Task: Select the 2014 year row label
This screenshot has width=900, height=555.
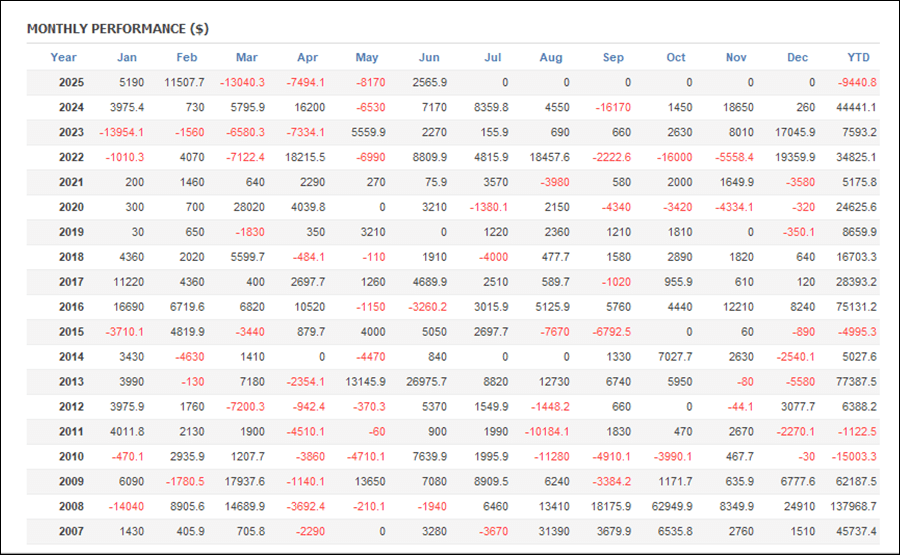Action: pos(71,357)
